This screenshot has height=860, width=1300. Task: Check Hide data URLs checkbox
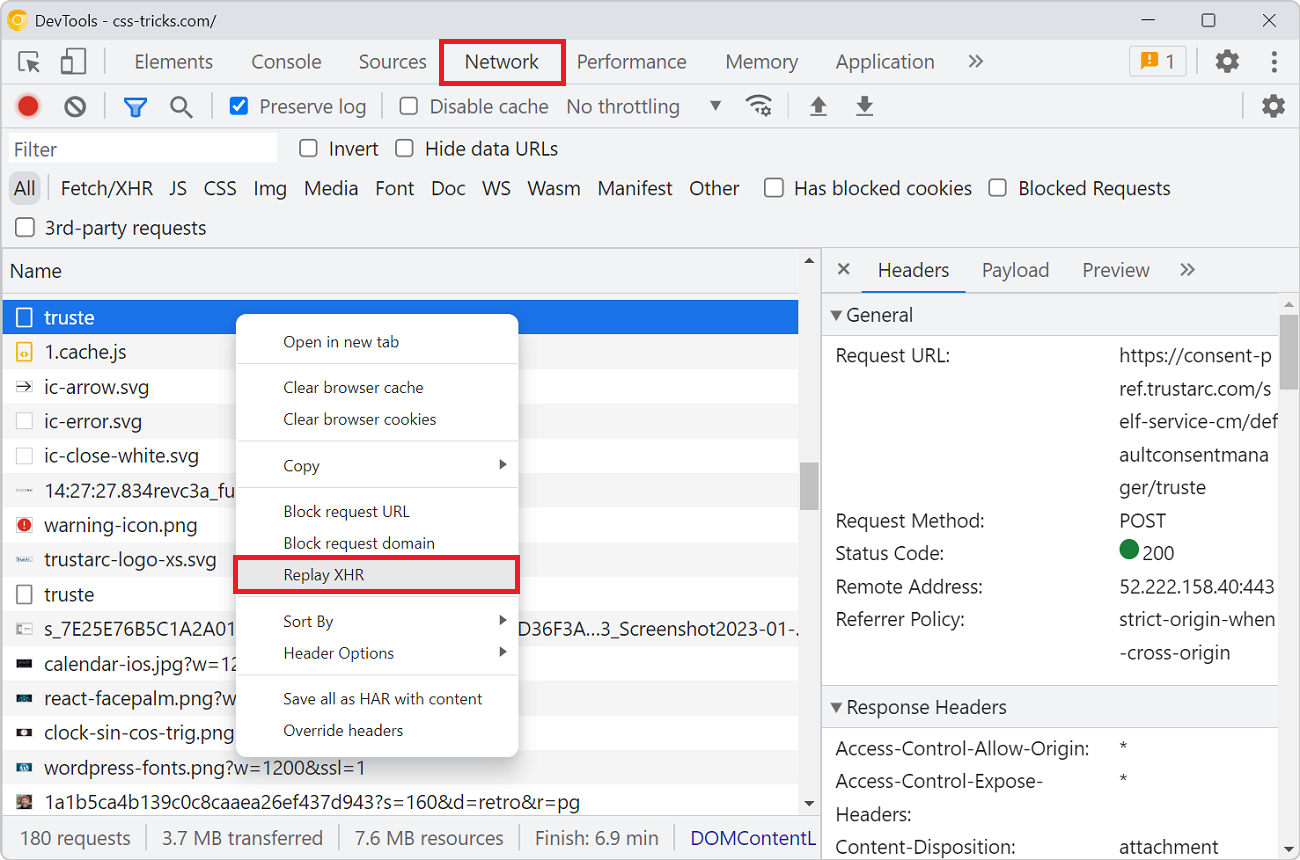pyautogui.click(x=404, y=149)
